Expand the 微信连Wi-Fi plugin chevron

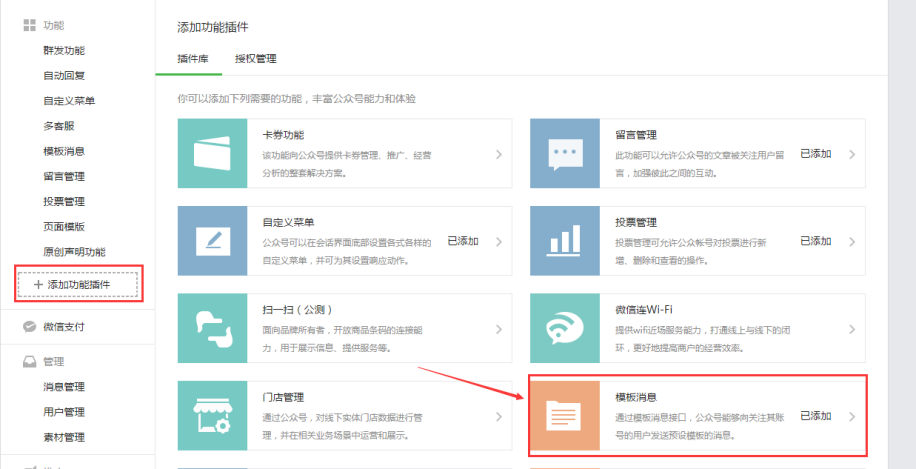point(852,329)
